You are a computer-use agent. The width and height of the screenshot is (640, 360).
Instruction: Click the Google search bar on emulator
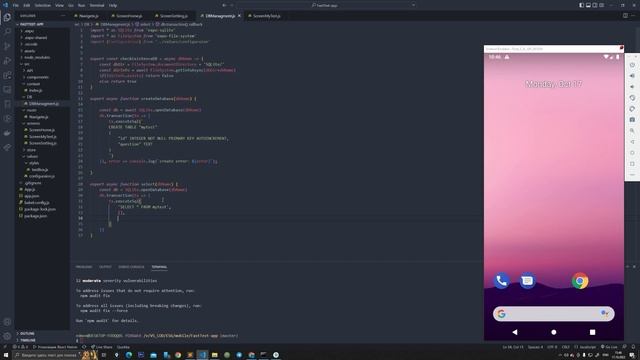(x=553, y=313)
